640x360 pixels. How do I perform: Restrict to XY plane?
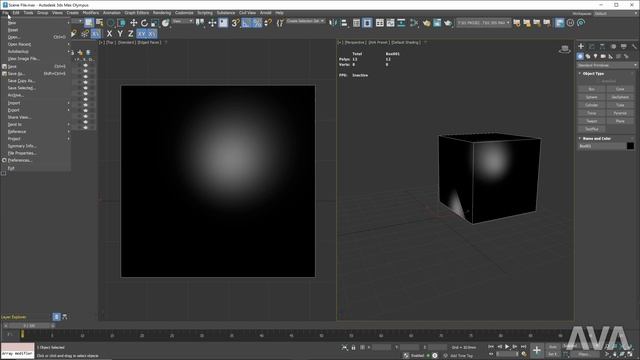tap(142, 34)
